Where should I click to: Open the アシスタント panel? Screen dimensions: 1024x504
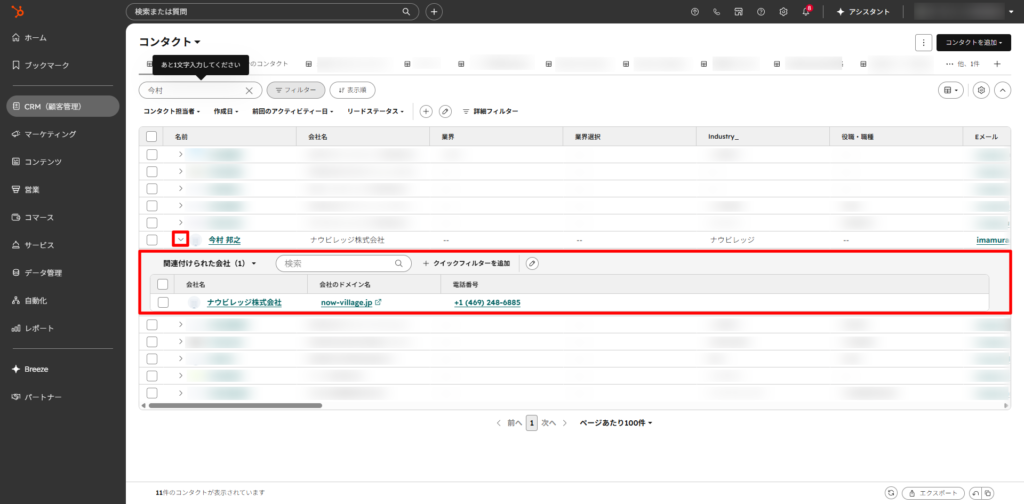coord(863,12)
